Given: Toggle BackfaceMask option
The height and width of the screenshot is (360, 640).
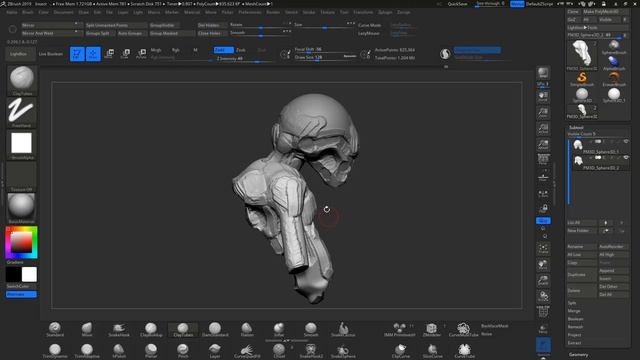Looking at the screenshot, I should 494,326.
